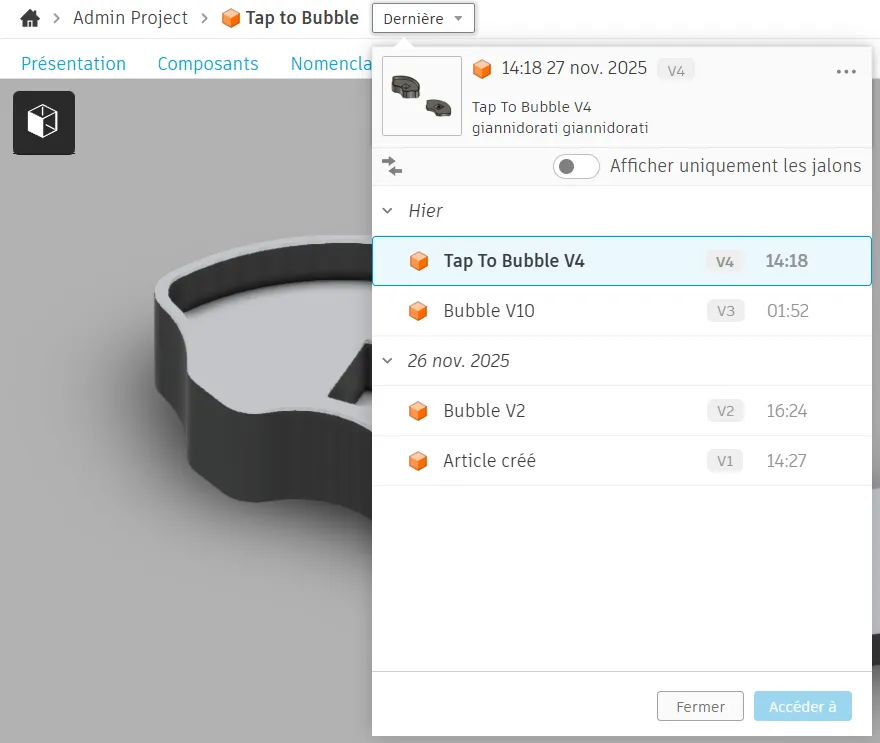Image resolution: width=880 pixels, height=743 pixels.
Task: Click orange cube icon beside Article créé
Action: 418,461
